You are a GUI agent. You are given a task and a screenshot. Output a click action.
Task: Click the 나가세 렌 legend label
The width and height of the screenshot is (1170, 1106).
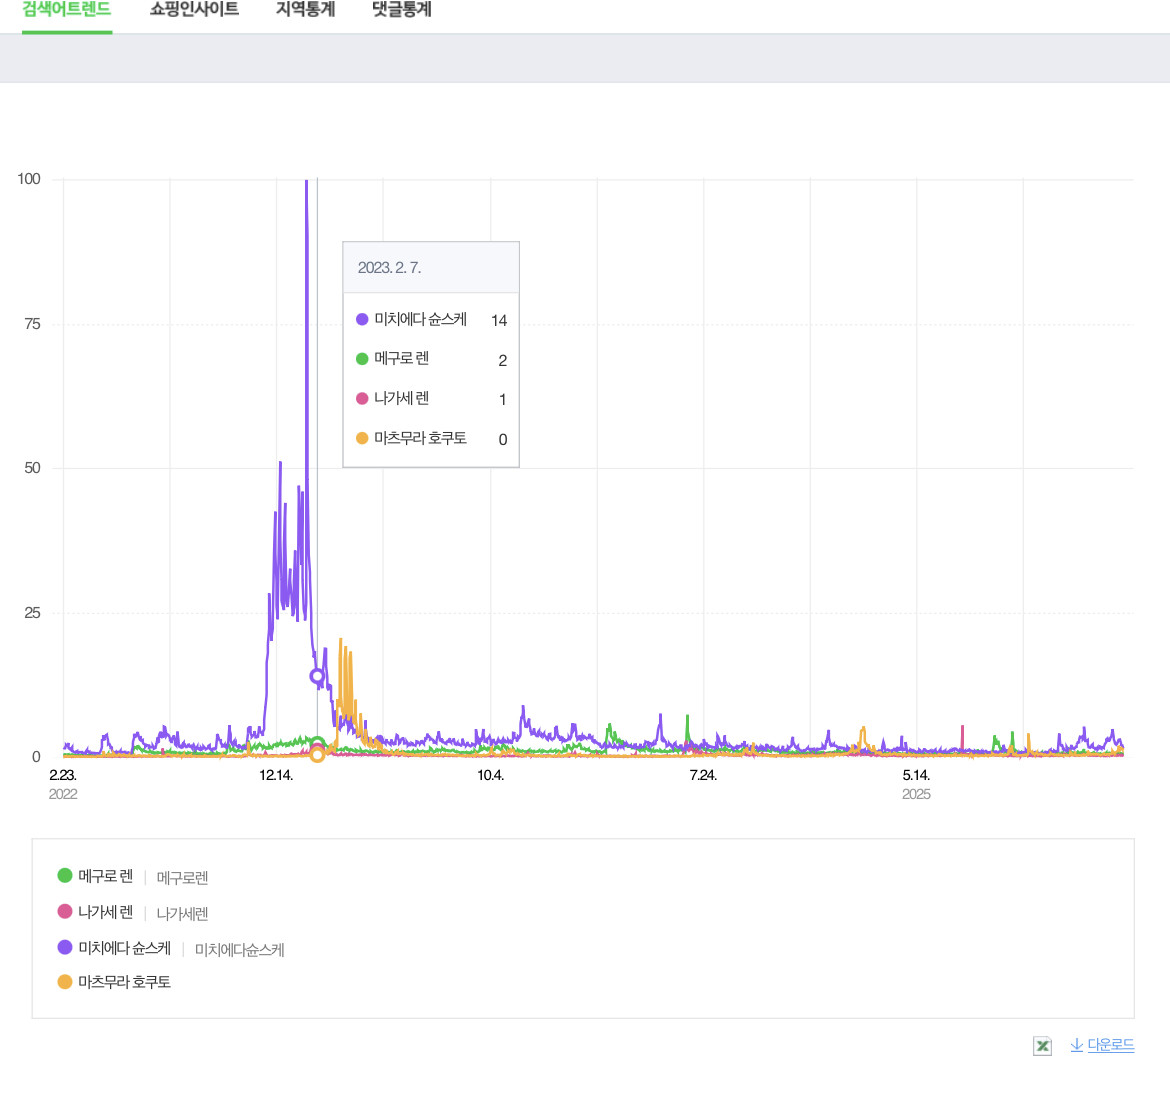click(105, 912)
